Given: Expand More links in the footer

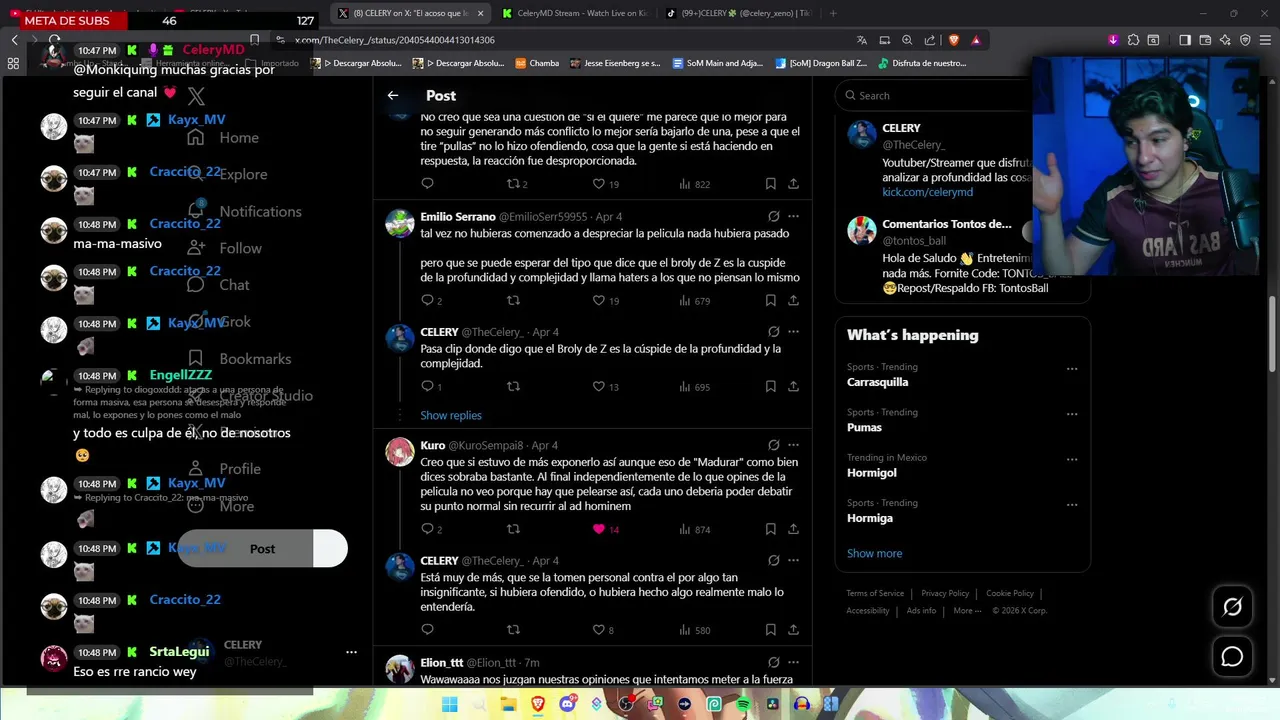Looking at the screenshot, I should [x=967, y=610].
